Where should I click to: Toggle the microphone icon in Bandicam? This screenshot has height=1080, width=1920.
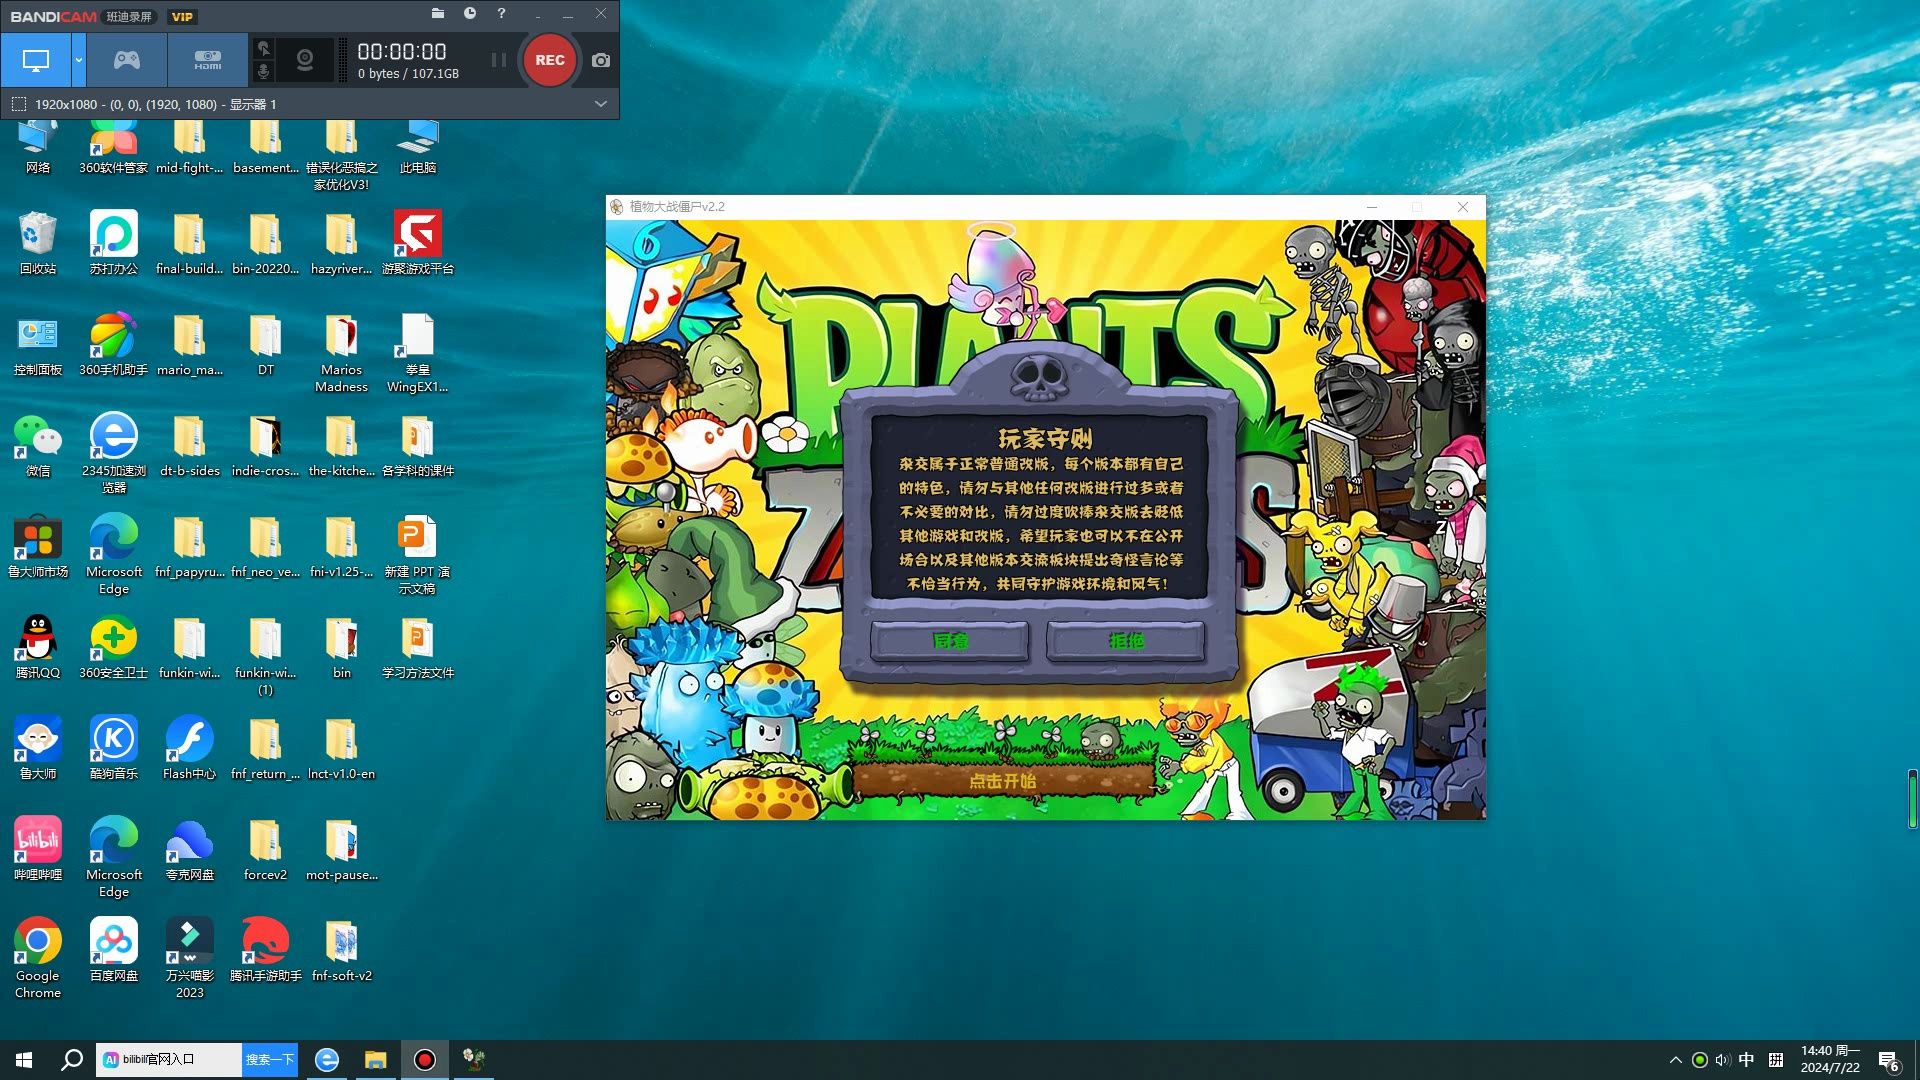click(263, 72)
